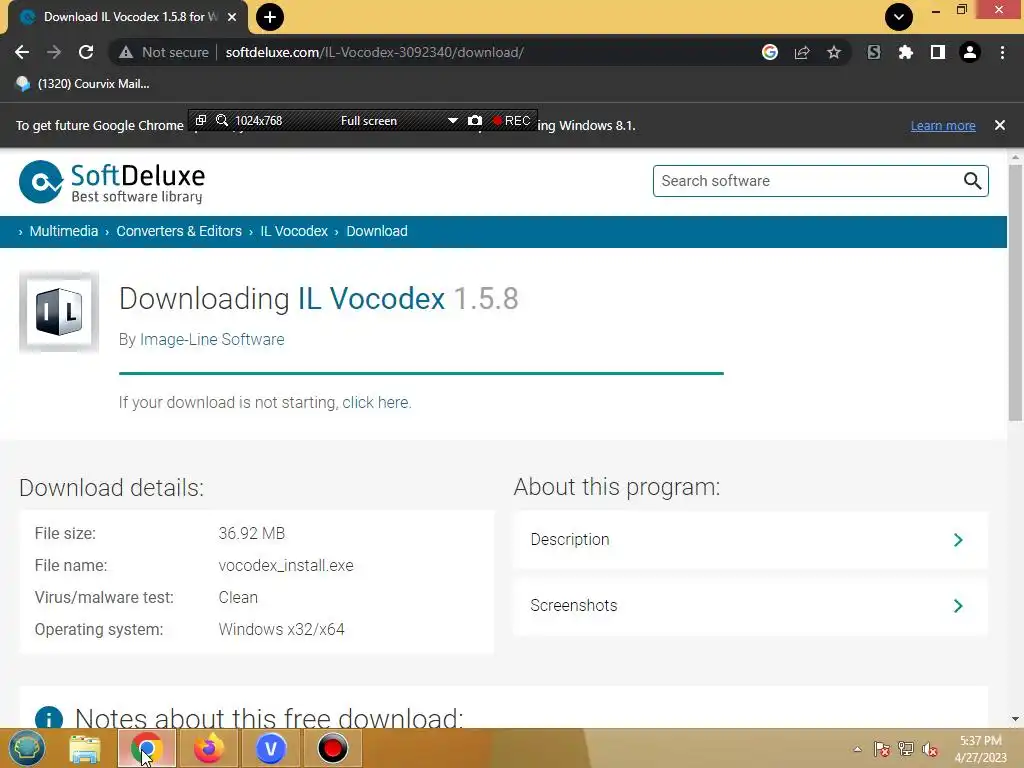
Task: Take a snapshot with recorder camera icon
Action: click(475, 121)
